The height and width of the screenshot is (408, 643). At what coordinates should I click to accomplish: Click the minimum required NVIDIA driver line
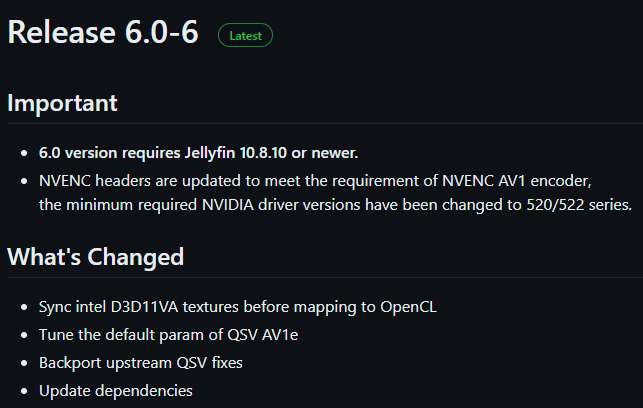[x=335, y=205]
